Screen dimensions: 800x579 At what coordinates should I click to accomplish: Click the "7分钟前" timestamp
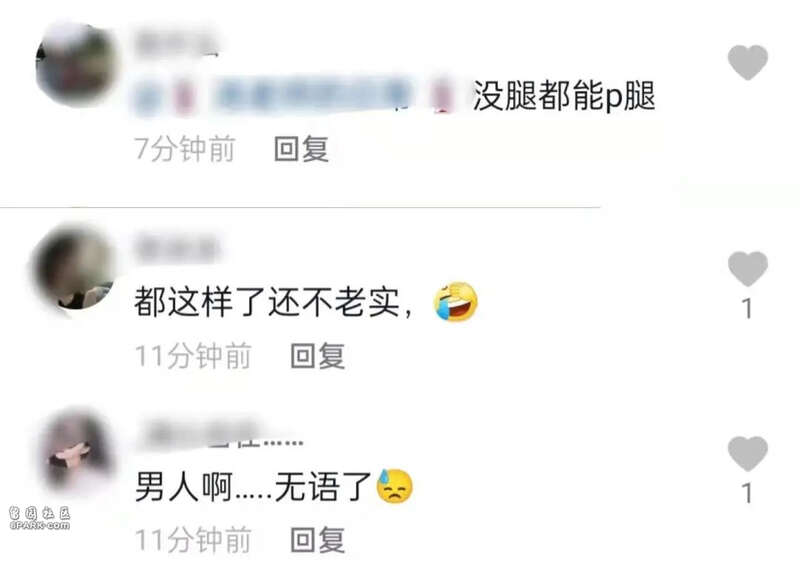[x=185, y=149]
